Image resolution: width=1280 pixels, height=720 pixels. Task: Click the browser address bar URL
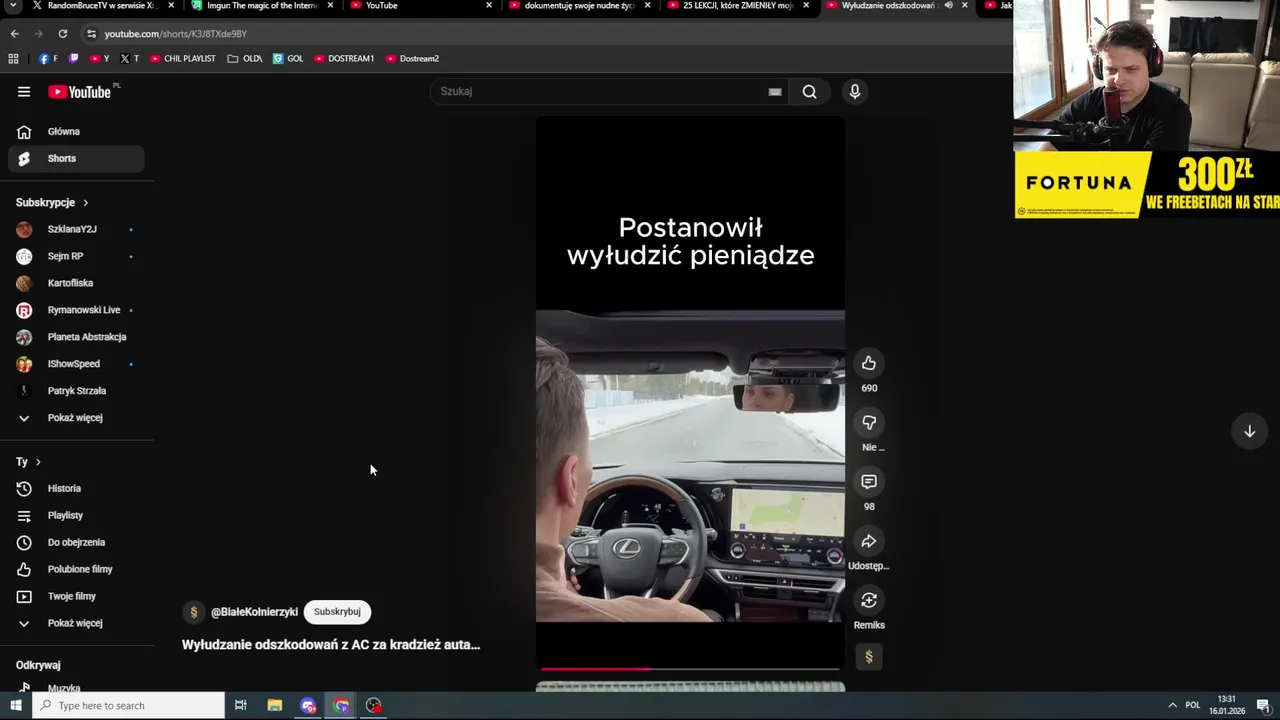pyautogui.click(x=176, y=34)
